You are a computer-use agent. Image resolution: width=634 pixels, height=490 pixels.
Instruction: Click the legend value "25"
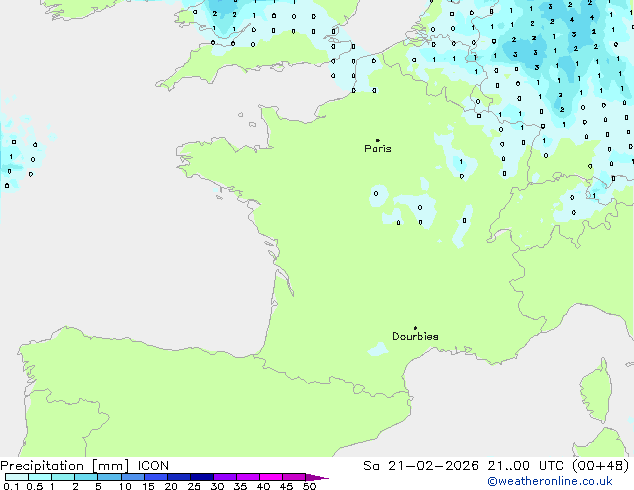click(x=194, y=486)
